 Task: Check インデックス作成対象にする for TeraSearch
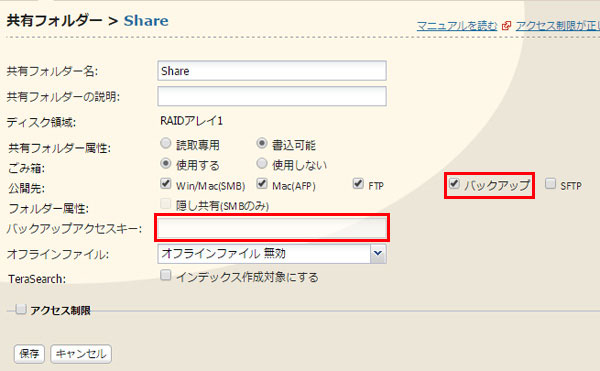(165, 275)
